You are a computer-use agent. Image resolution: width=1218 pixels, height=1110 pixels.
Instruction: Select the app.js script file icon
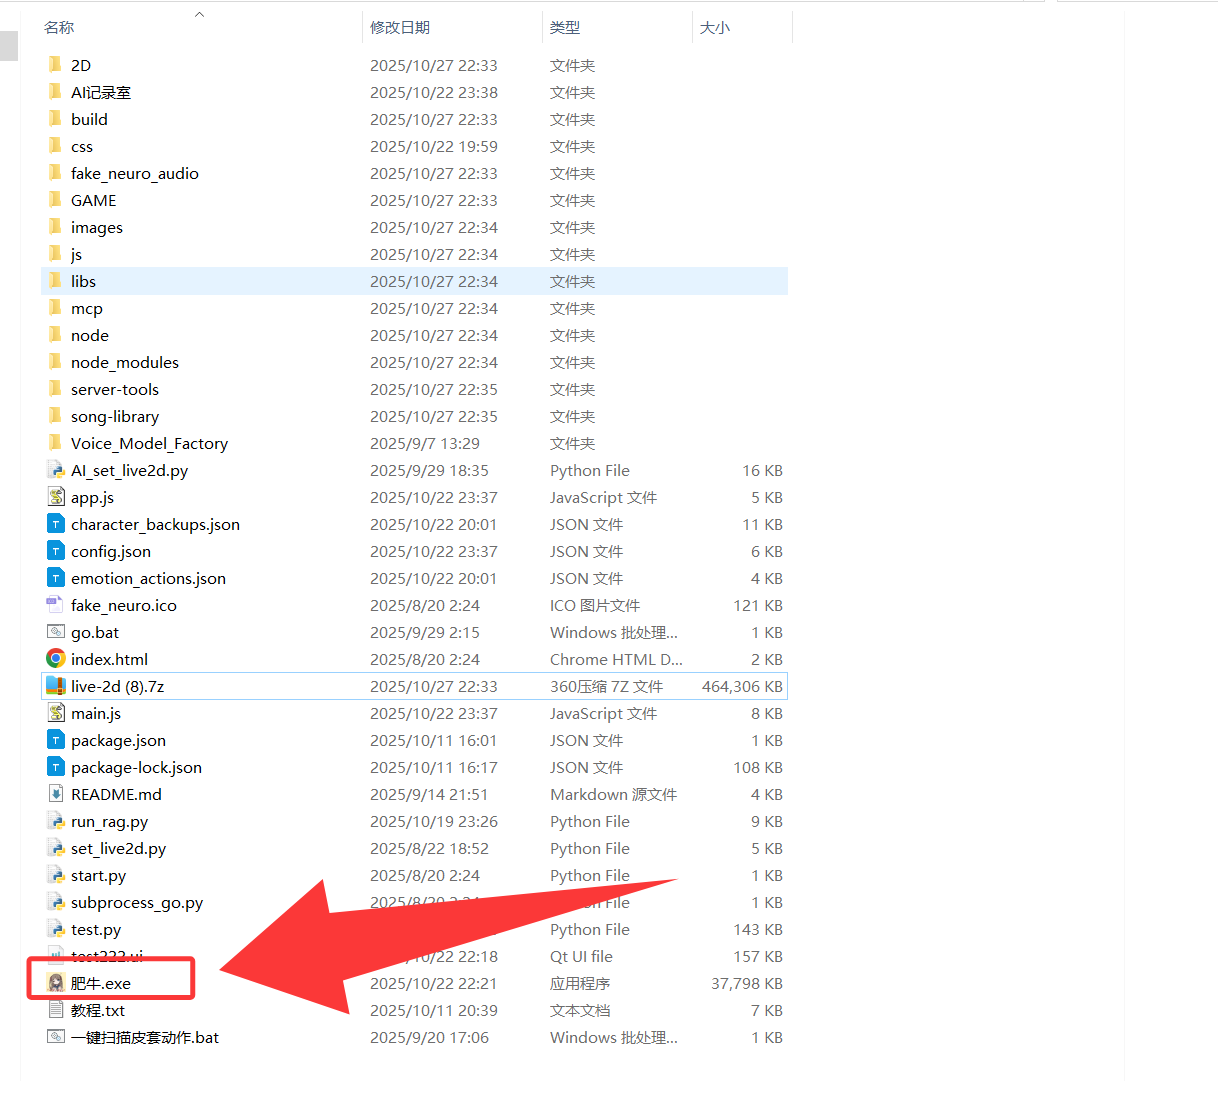coord(56,497)
